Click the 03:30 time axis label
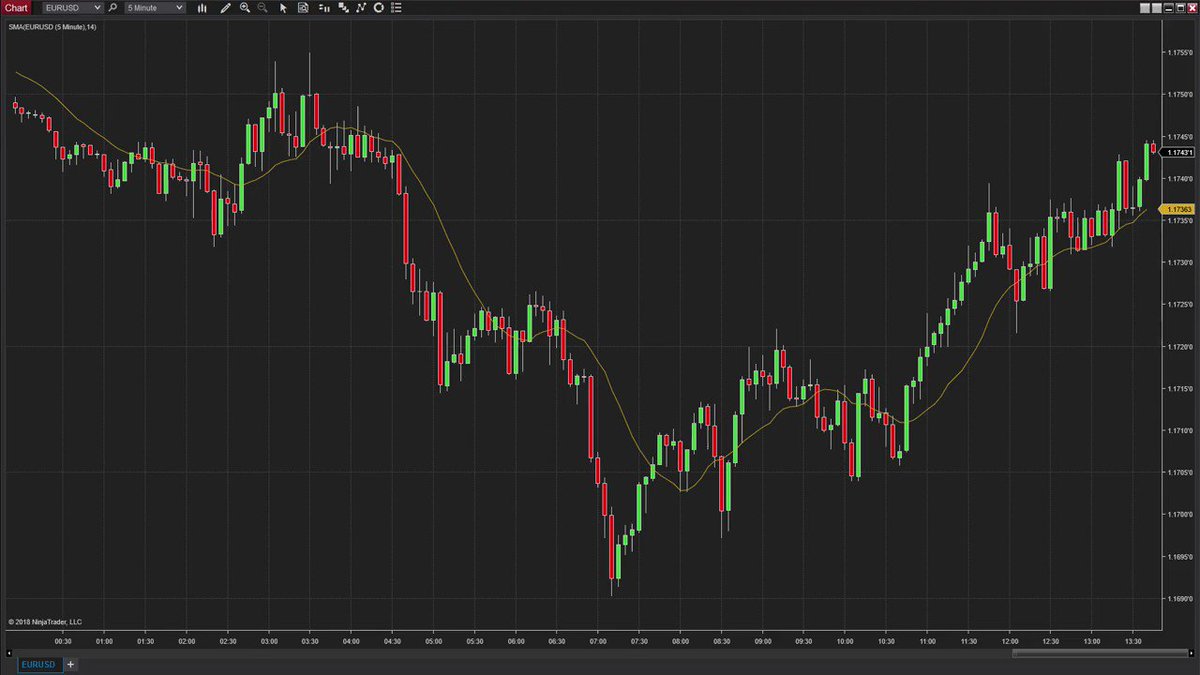1200x675 pixels. pyautogui.click(x=309, y=641)
